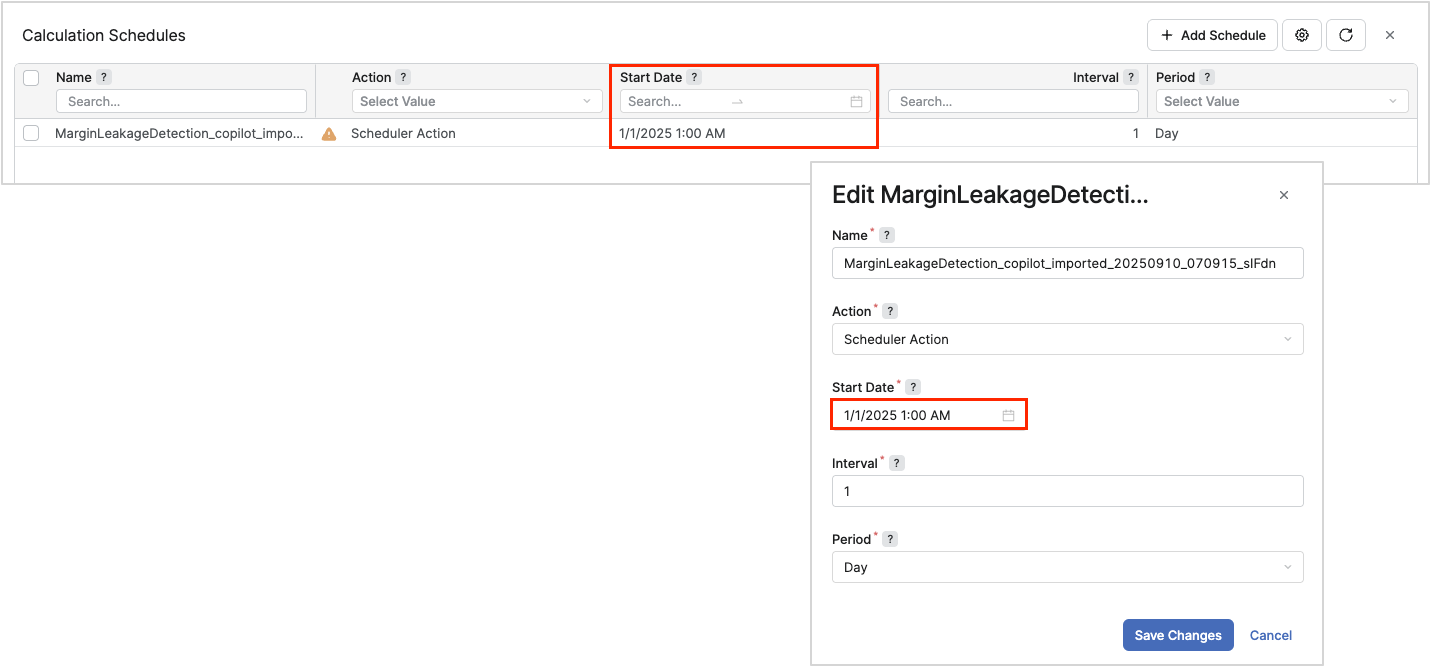Click the calendar icon in the Start Date column filter

[x=856, y=101]
